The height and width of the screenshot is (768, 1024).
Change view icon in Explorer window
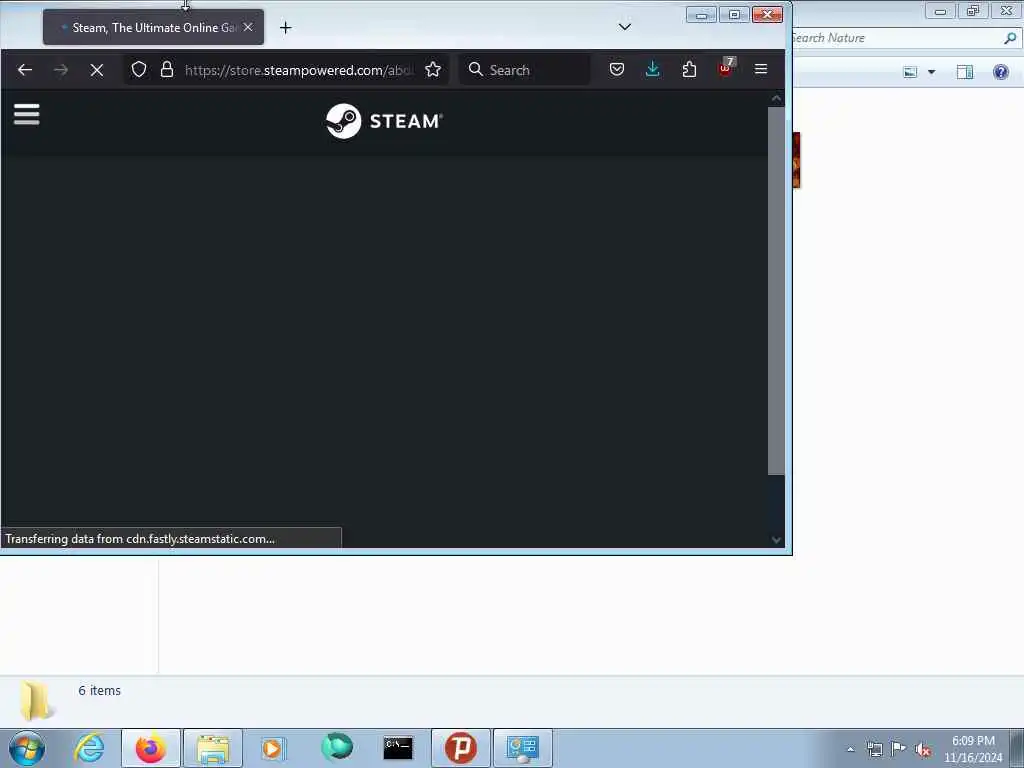[x=910, y=72]
